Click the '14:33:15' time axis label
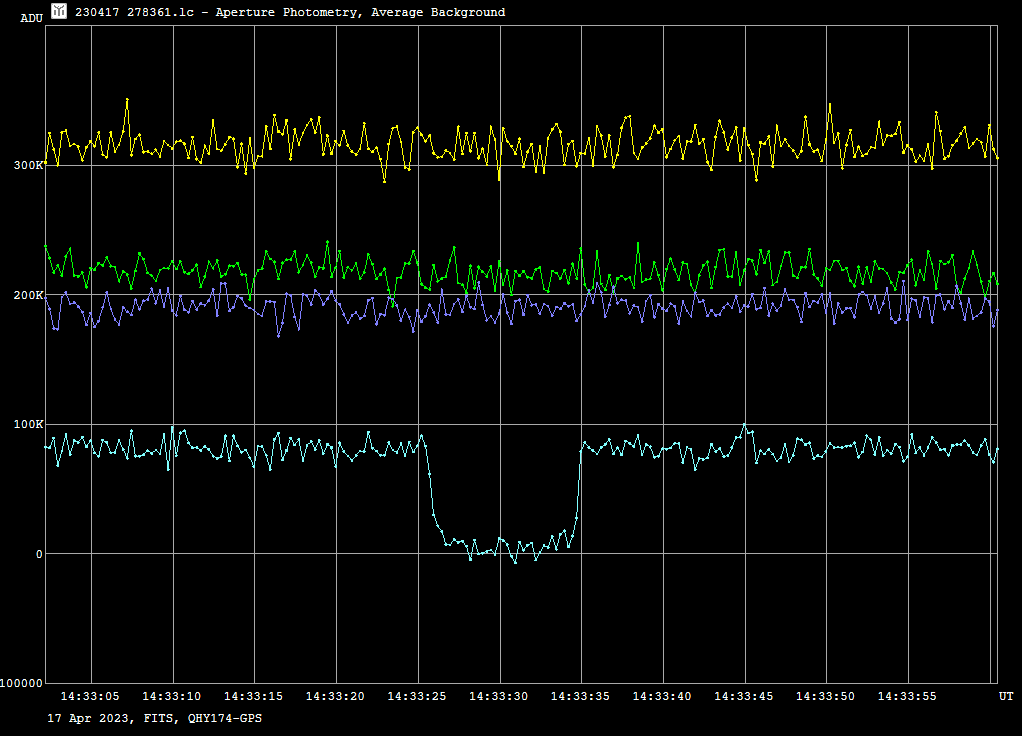The image size is (1022, 736). pyautogui.click(x=254, y=696)
